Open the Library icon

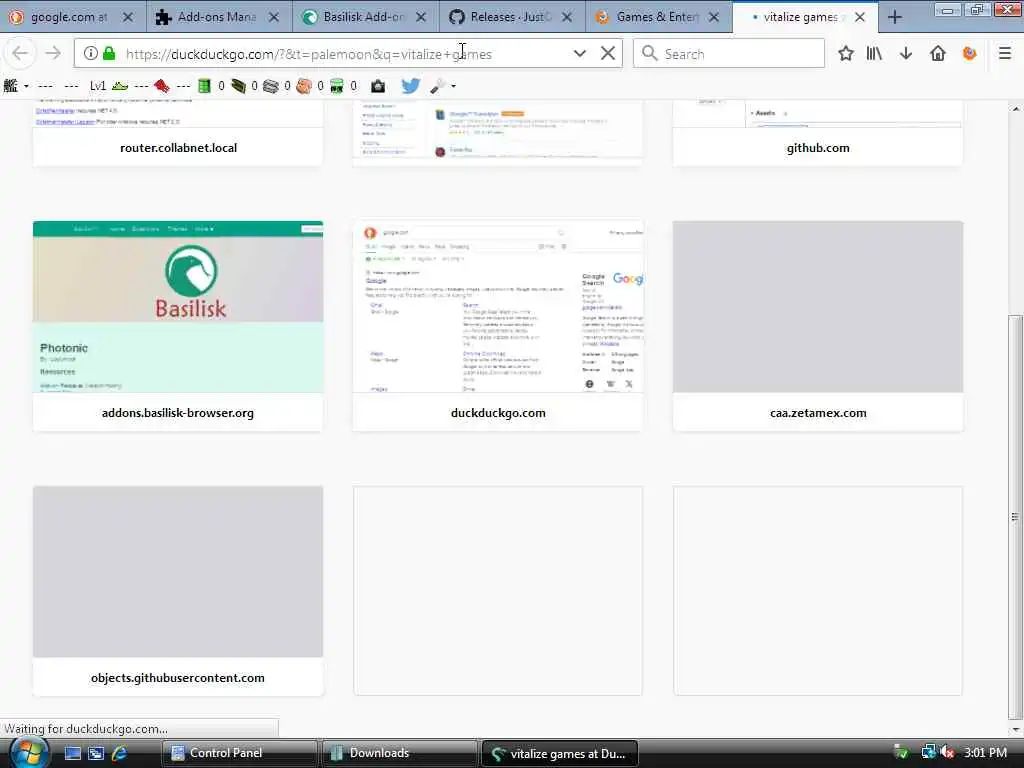coord(874,54)
